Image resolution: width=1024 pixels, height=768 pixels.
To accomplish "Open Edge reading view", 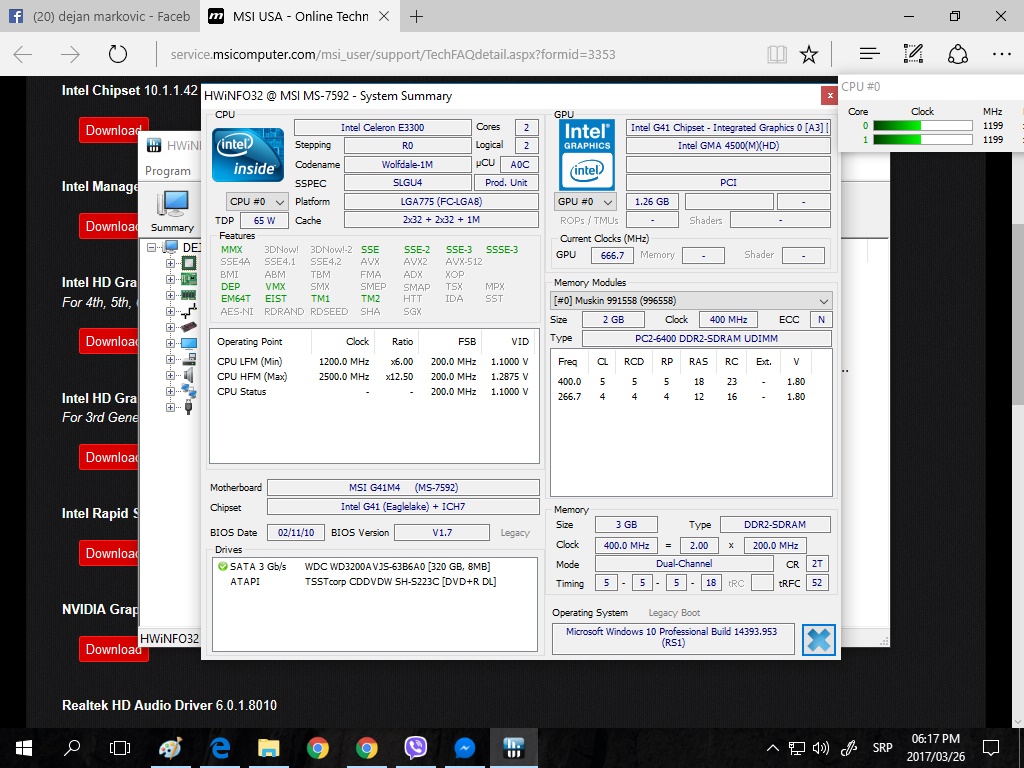I will (x=776, y=54).
